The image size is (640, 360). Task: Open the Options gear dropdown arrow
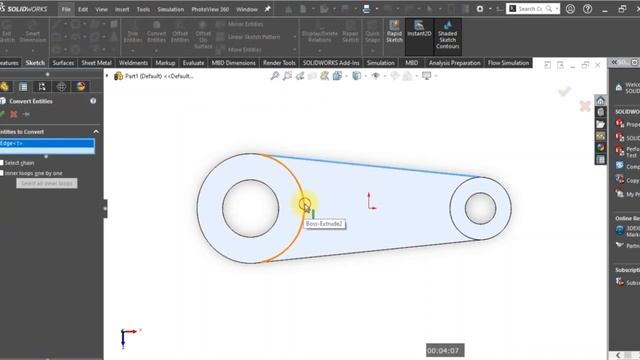(x=490, y=9)
